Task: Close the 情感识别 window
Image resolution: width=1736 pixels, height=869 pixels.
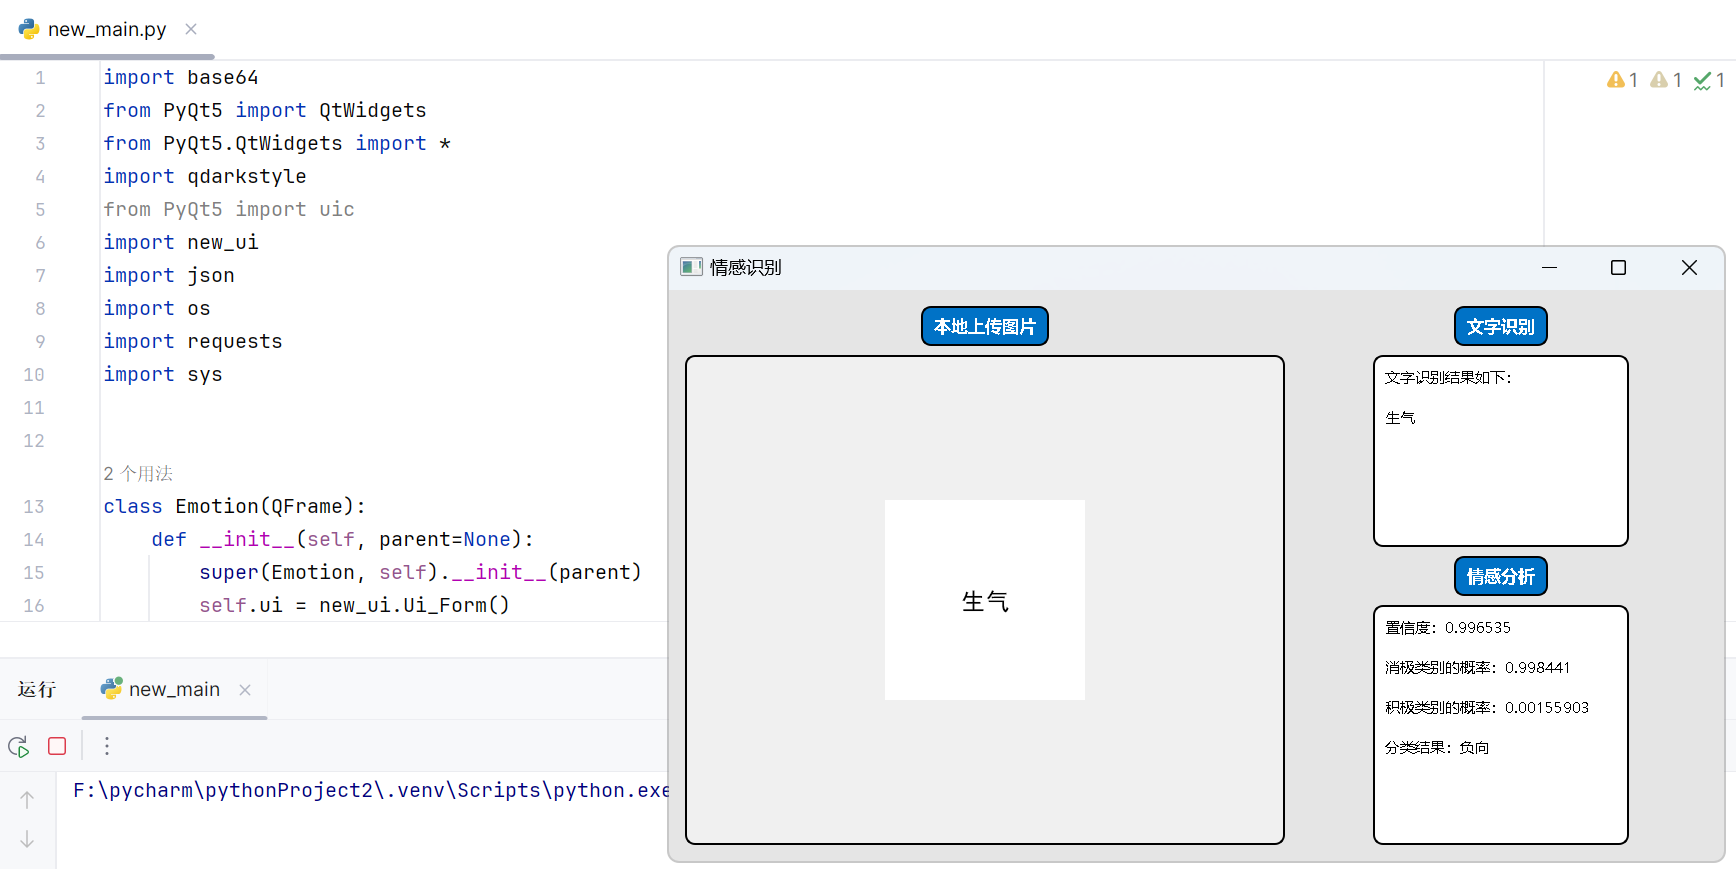Action: (1689, 267)
